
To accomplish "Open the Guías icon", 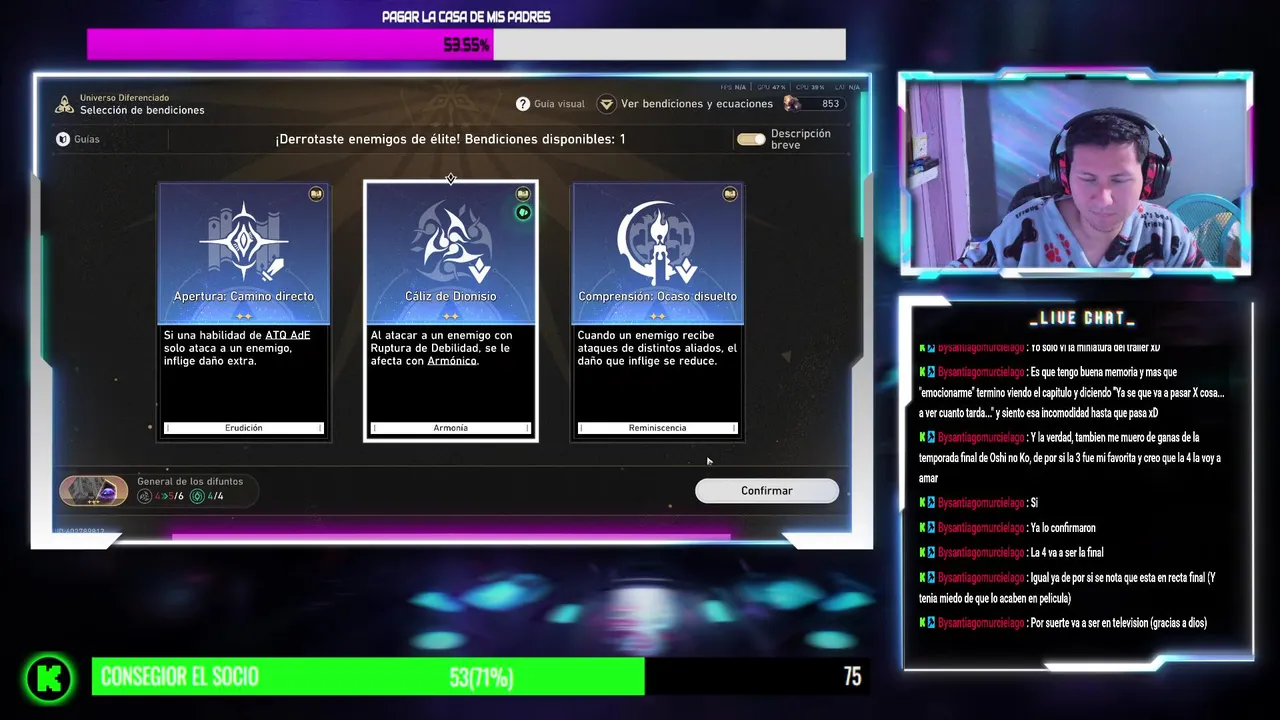I will tap(63, 139).
